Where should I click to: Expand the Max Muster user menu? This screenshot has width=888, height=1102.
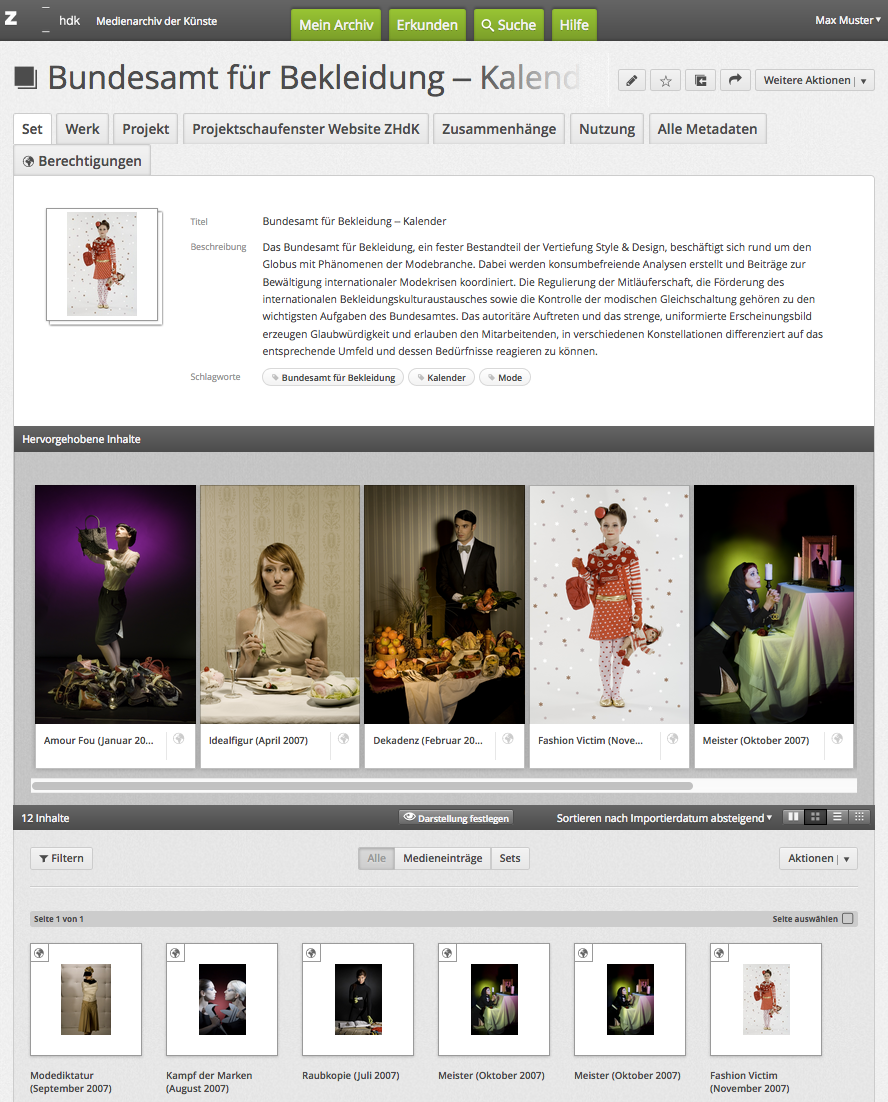pyautogui.click(x=848, y=20)
